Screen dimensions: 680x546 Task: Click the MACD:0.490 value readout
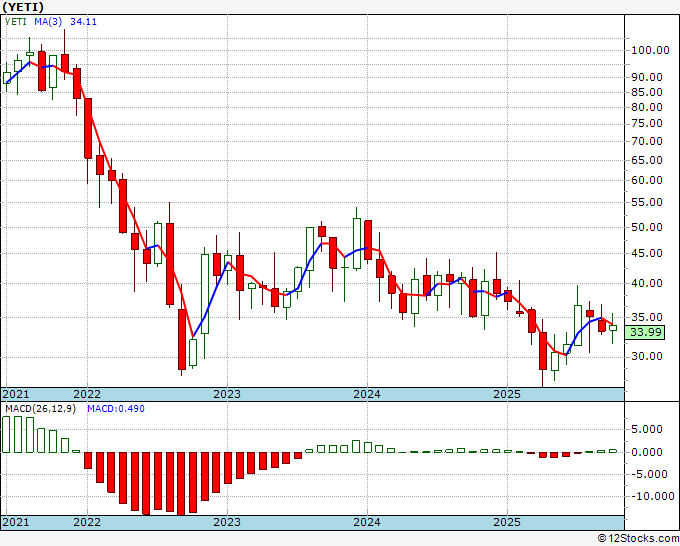coord(116,409)
